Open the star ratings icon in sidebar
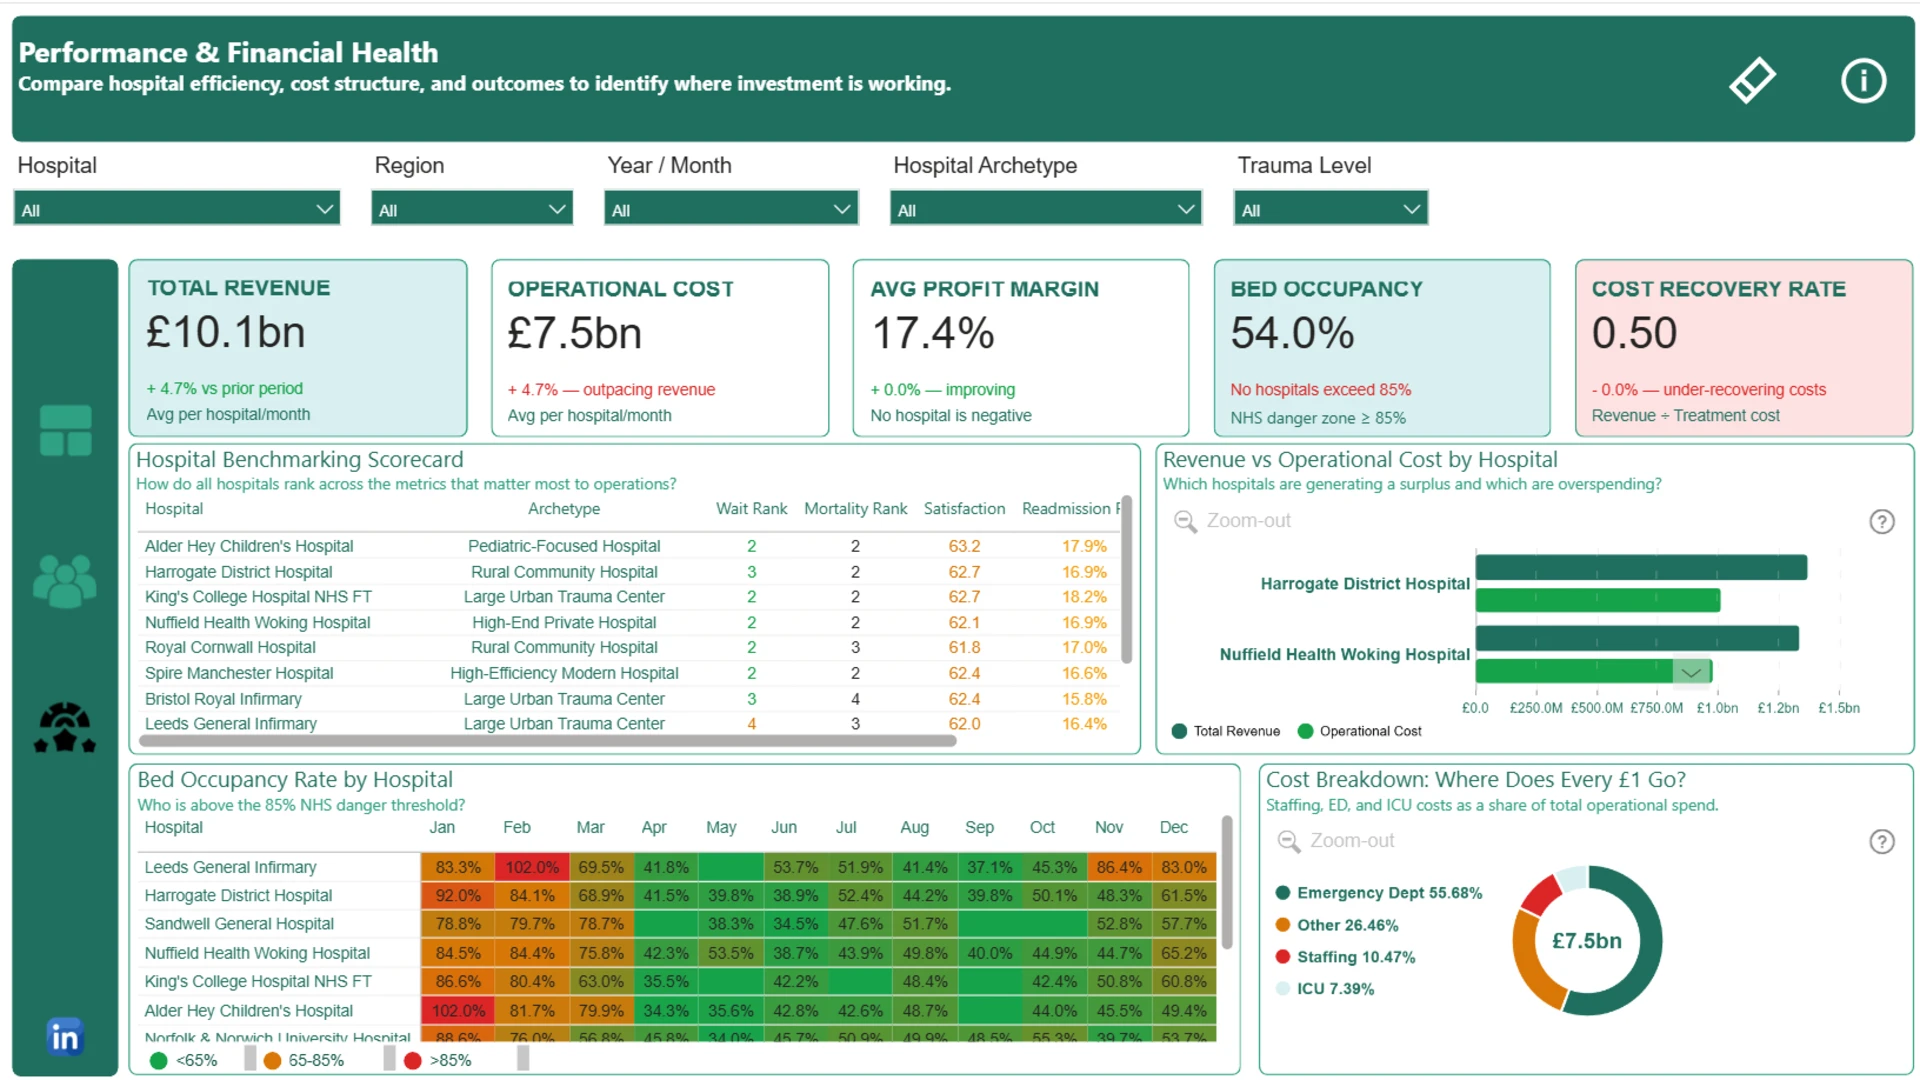Image resolution: width=1920 pixels, height=1080 pixels. (x=65, y=728)
